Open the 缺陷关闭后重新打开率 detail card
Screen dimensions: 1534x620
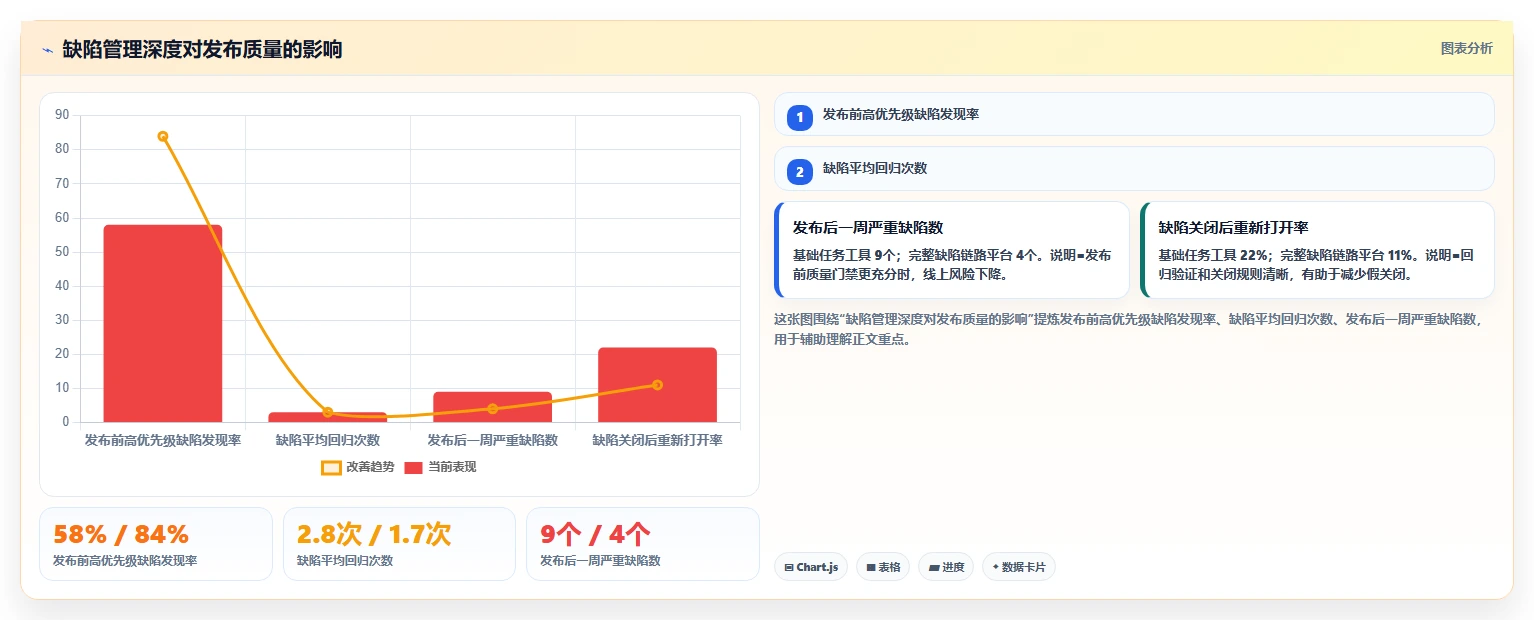pos(1317,250)
